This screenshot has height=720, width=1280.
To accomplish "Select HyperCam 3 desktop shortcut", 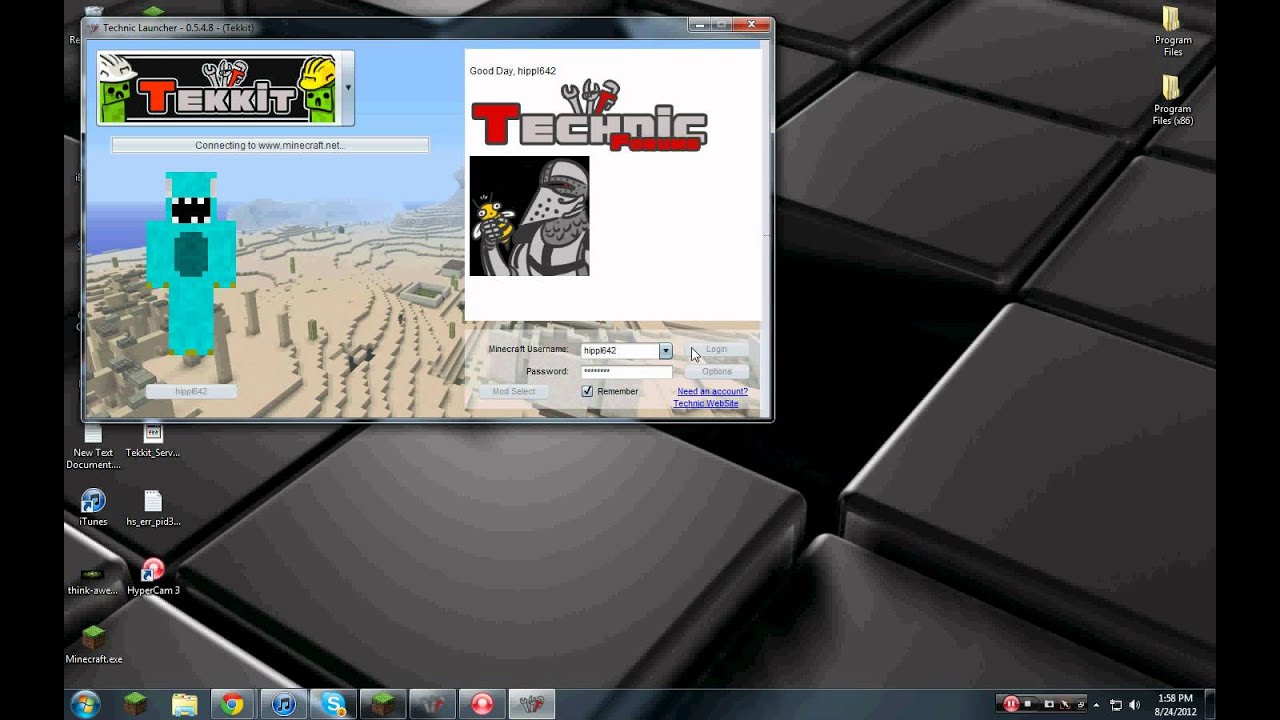I will tap(153, 578).
